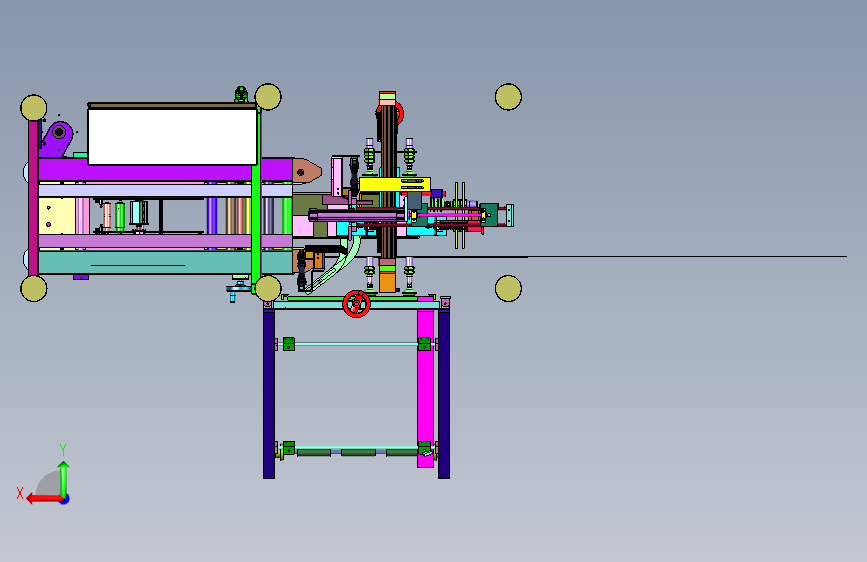867x562 pixels.
Task: Select the bright green vertical post
Action: pos(256,200)
